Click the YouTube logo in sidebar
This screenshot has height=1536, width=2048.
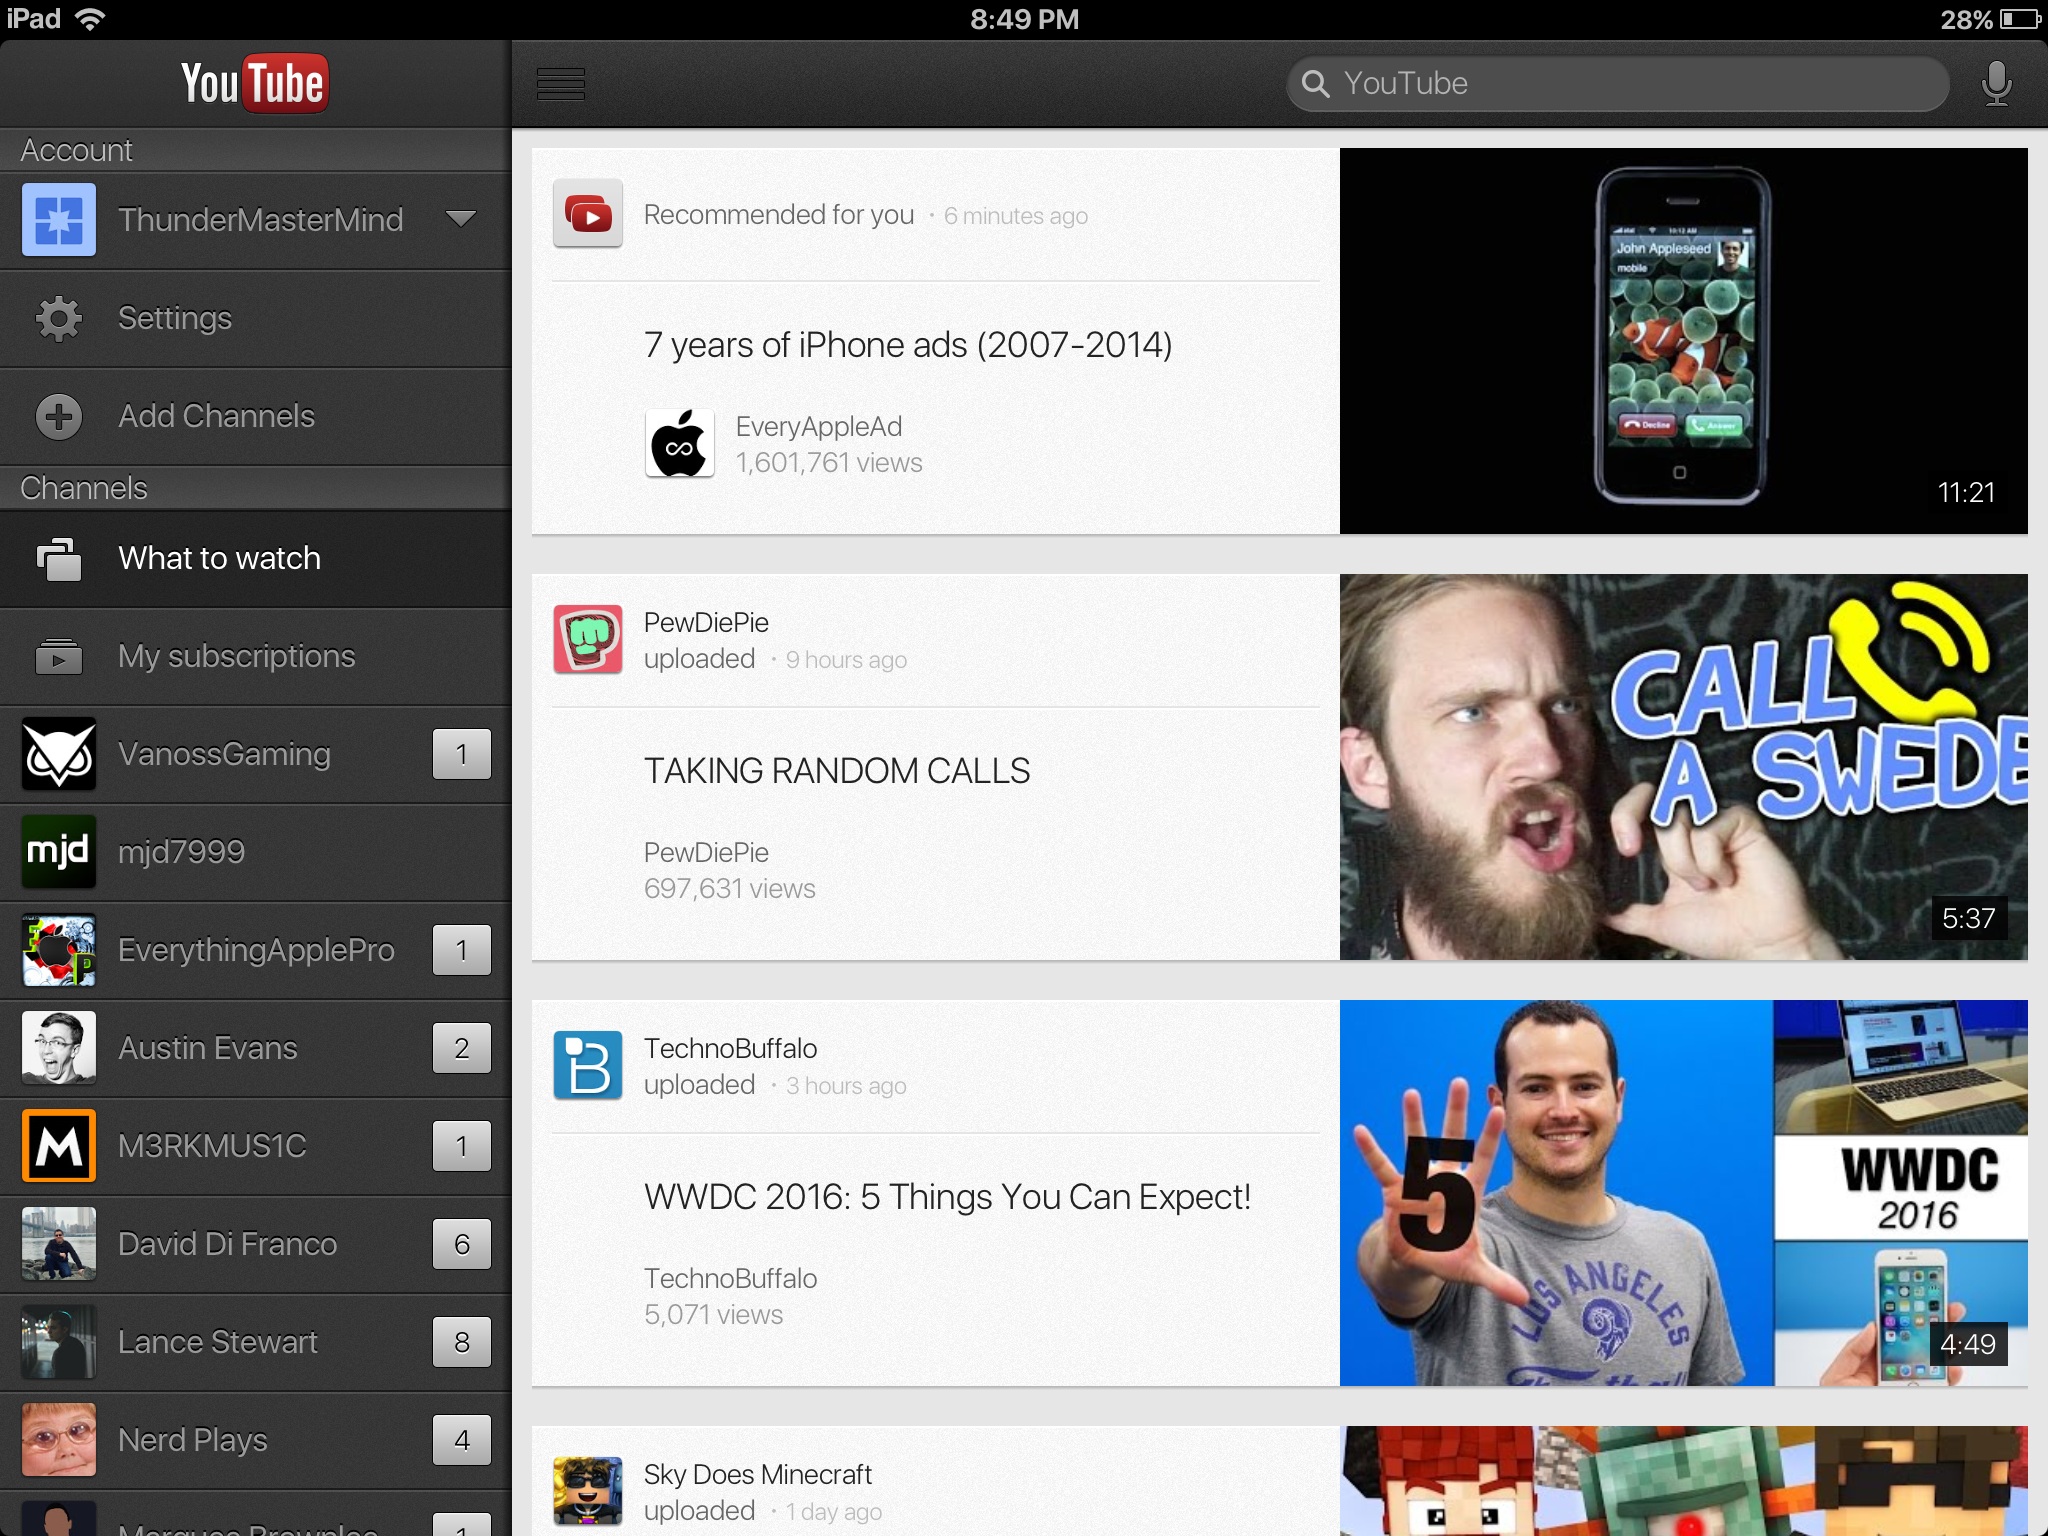255,84
